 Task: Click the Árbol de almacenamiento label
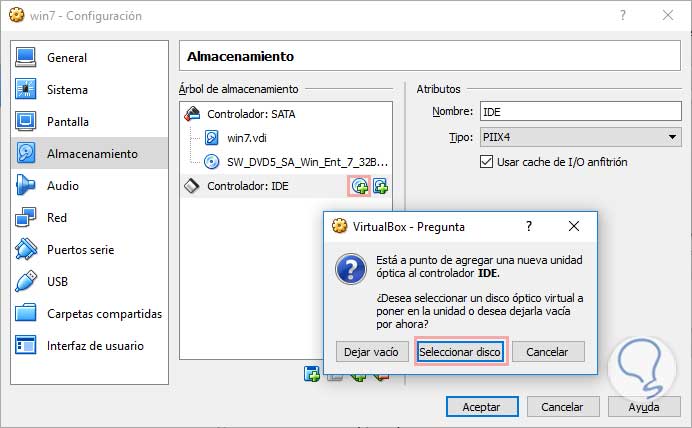point(239,89)
